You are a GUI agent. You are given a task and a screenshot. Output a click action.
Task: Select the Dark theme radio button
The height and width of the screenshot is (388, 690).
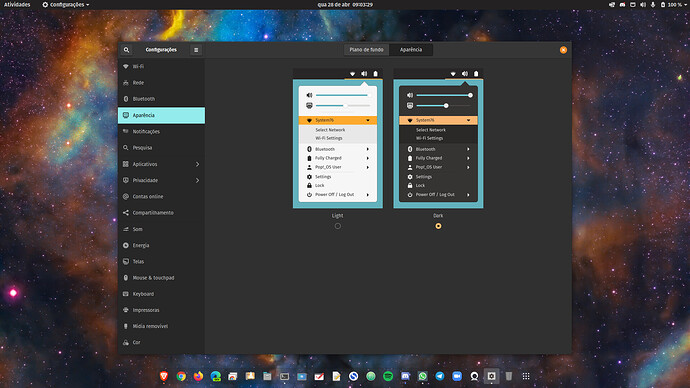coord(438,226)
